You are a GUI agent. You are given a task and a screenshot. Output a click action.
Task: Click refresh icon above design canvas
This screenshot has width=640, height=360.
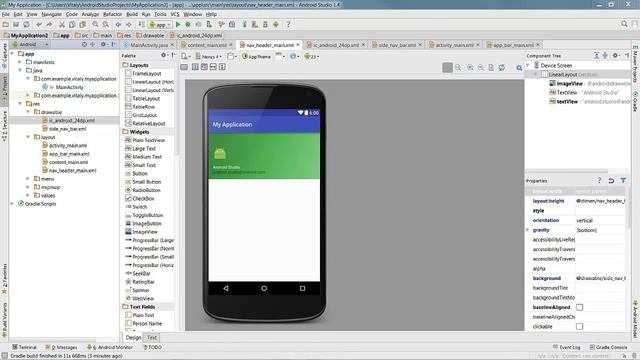tap(502, 68)
